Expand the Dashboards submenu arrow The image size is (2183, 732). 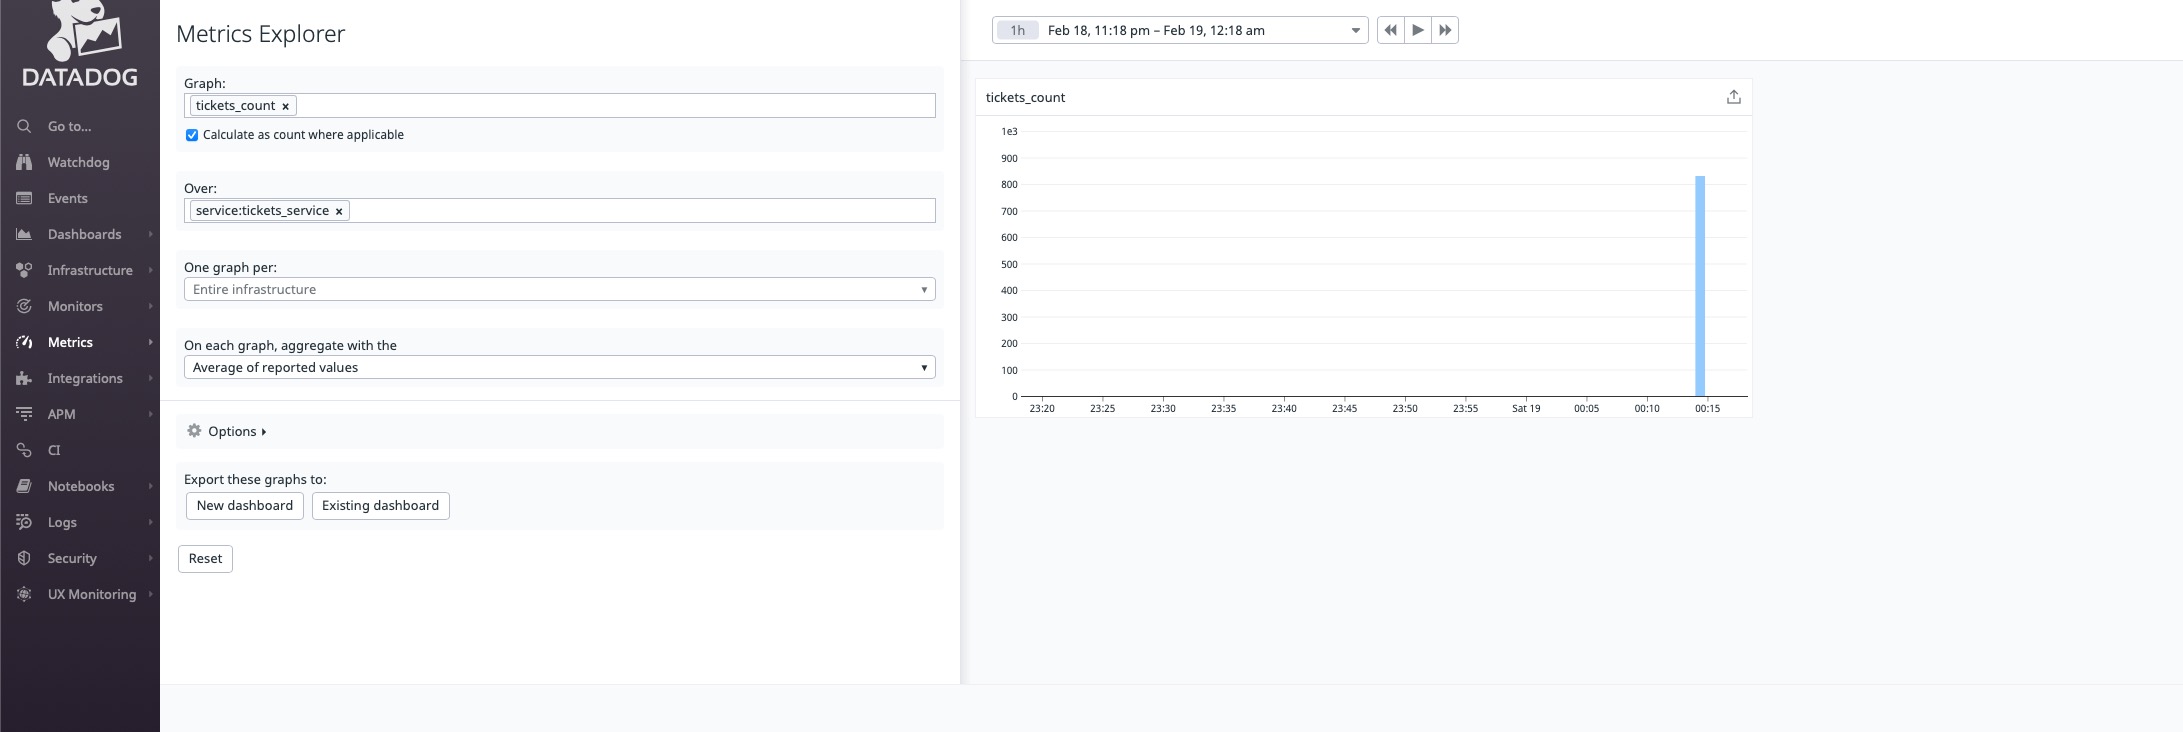(x=151, y=234)
